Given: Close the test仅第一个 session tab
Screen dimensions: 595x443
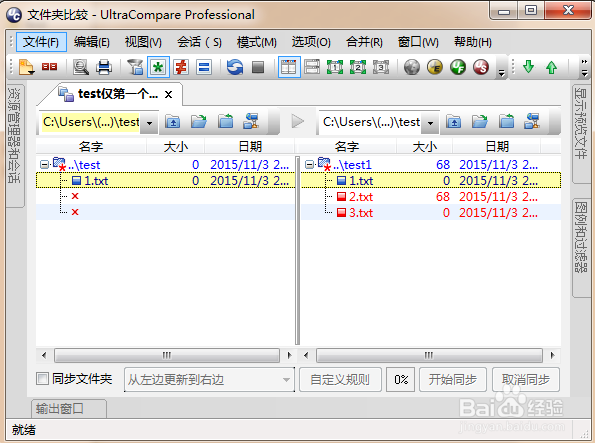Looking at the screenshot, I should (x=168, y=95).
